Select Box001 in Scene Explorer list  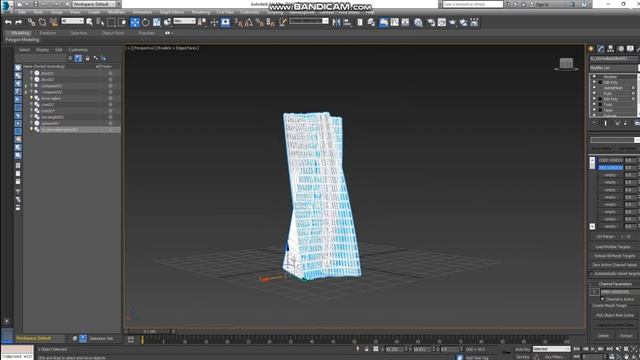(x=47, y=73)
